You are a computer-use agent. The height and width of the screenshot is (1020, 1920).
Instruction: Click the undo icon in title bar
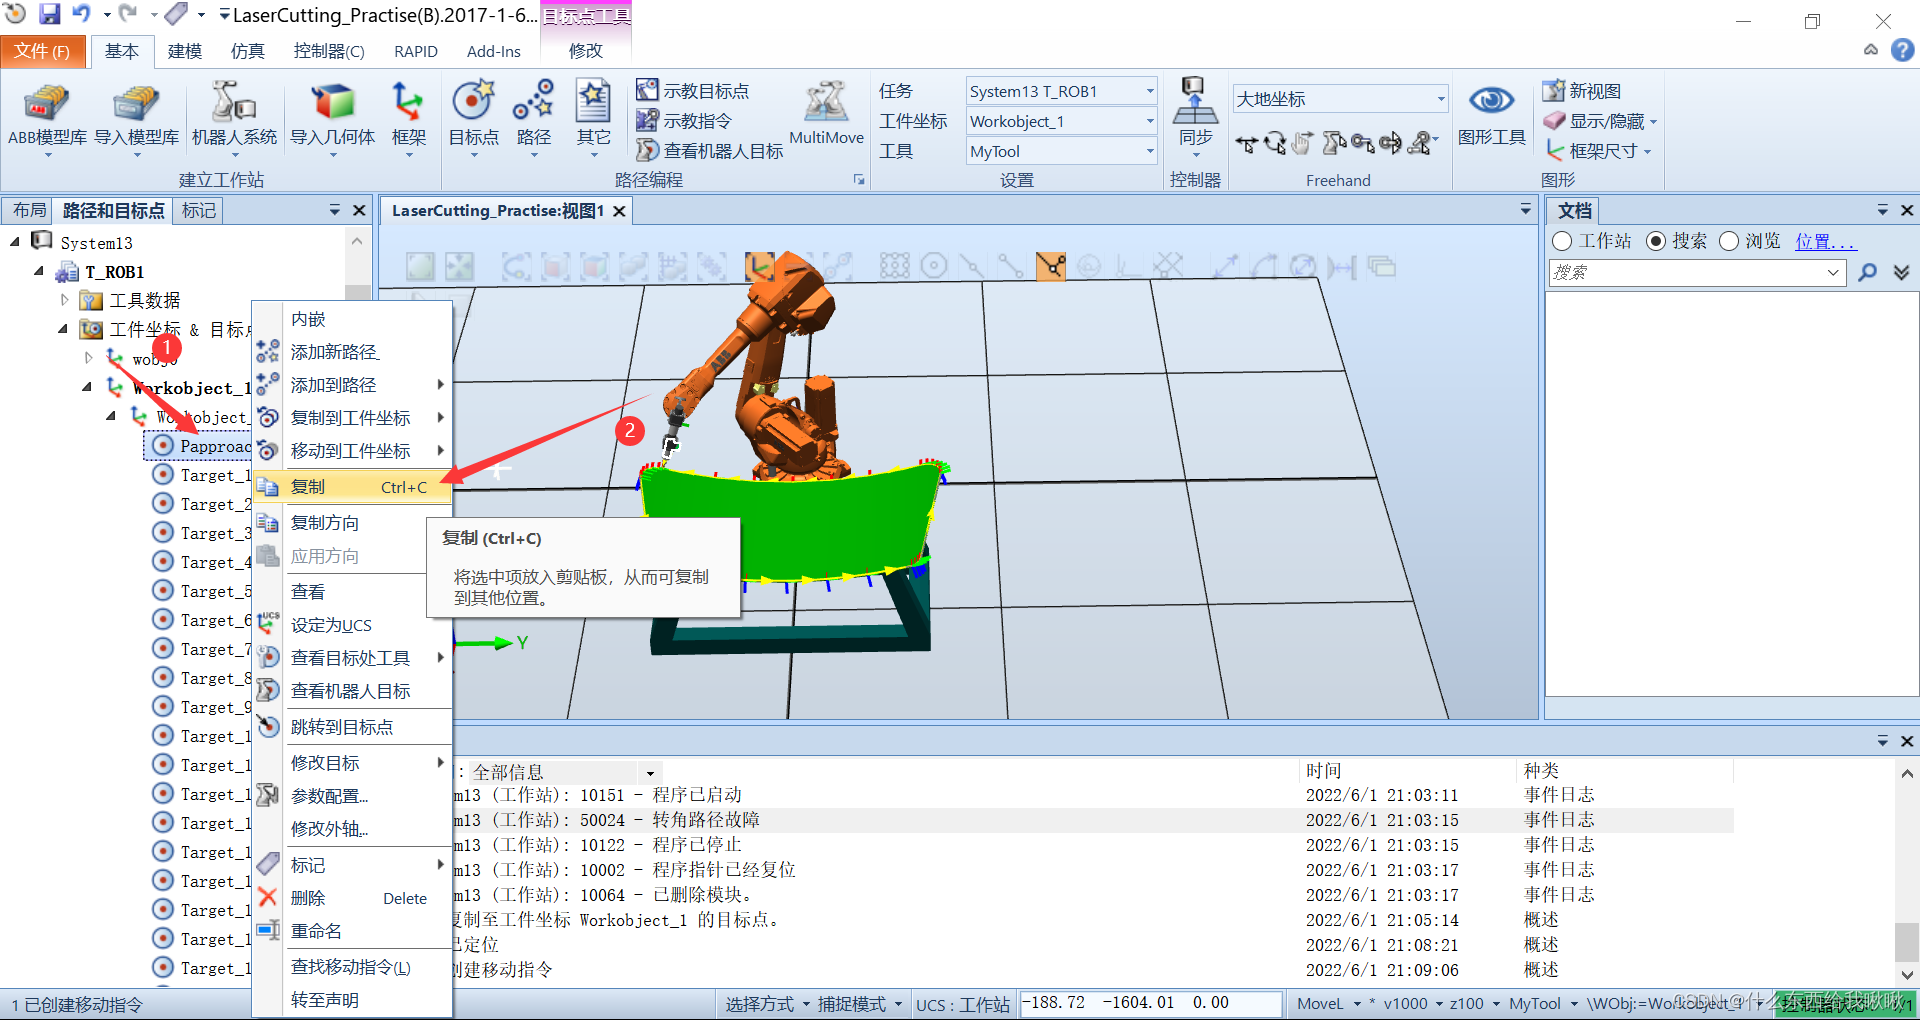(x=81, y=14)
